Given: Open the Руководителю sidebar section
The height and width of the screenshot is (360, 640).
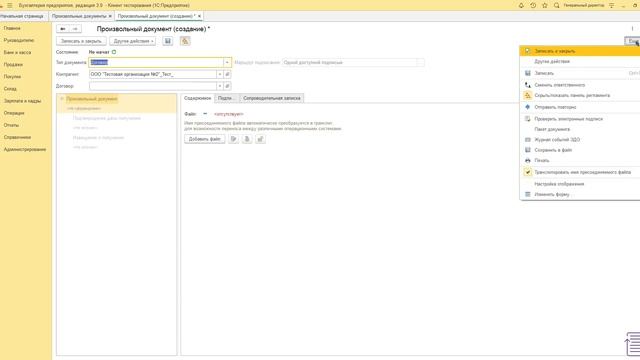Looking at the screenshot, I should point(19,40).
